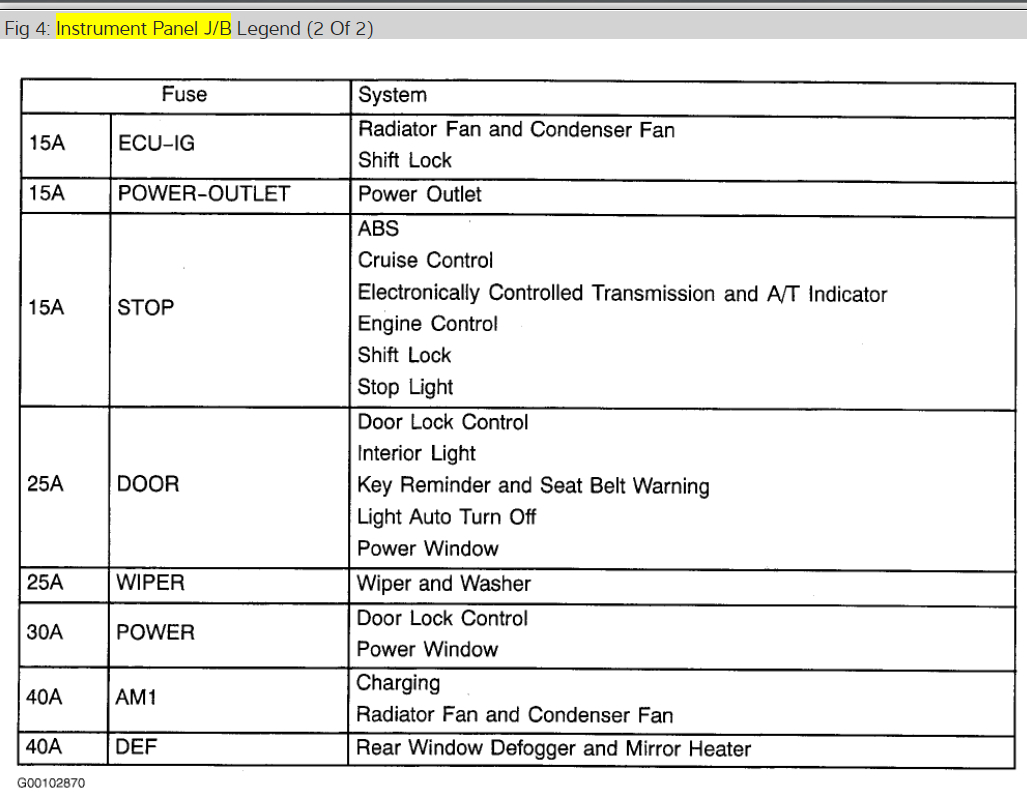1027x804 pixels.
Task: Select the 'Charging' entry
Action: point(398,684)
